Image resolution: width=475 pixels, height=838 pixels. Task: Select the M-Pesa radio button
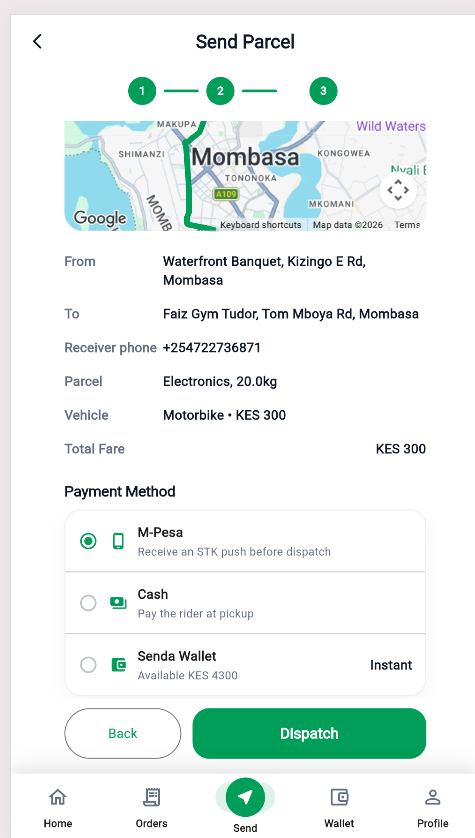88,541
